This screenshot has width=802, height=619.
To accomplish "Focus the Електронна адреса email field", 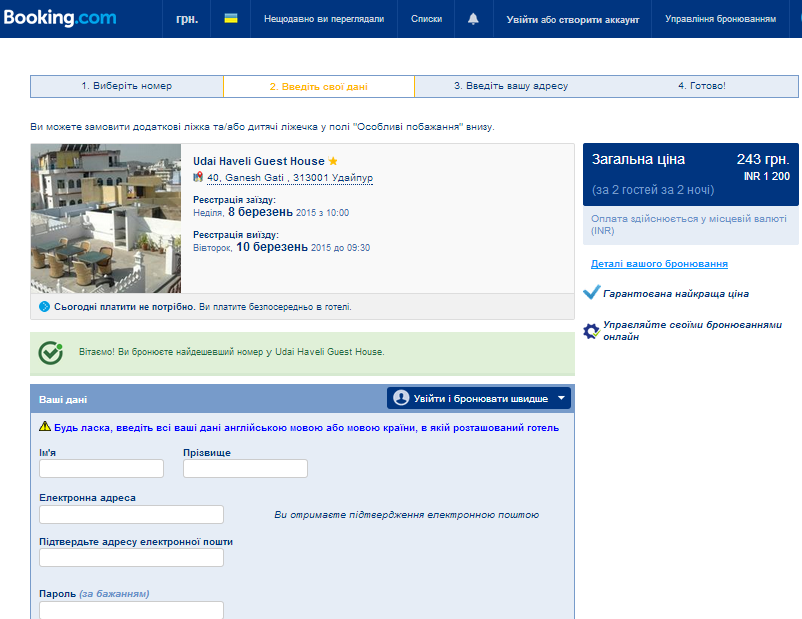I will tap(131, 514).
